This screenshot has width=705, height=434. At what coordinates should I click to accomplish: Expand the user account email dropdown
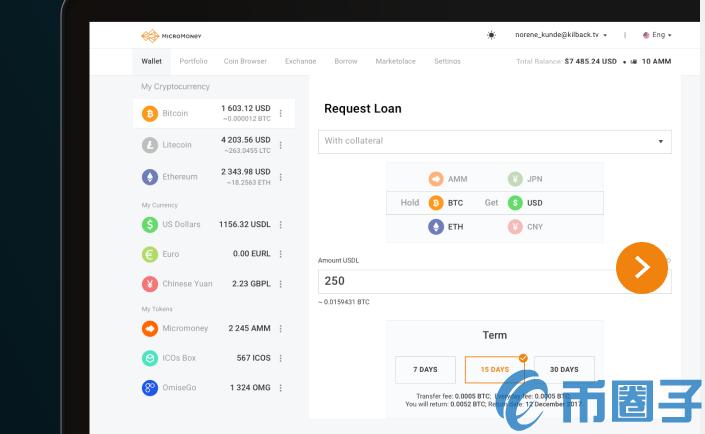point(561,35)
